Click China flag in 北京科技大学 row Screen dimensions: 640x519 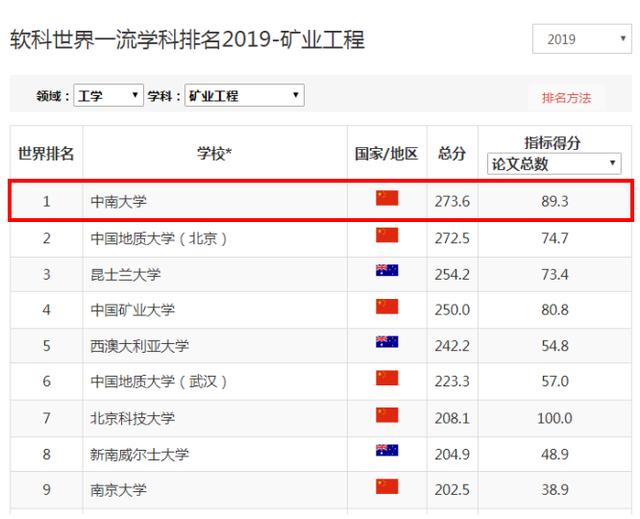pyautogui.click(x=387, y=415)
